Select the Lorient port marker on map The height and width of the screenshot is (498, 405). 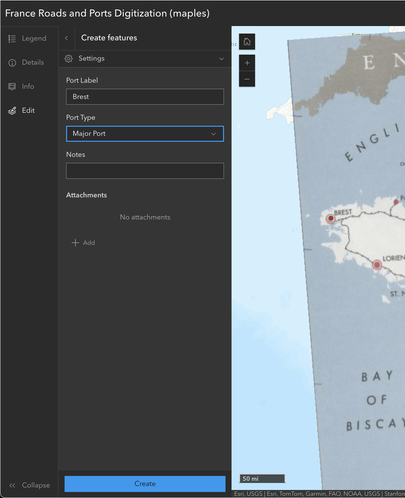click(377, 265)
